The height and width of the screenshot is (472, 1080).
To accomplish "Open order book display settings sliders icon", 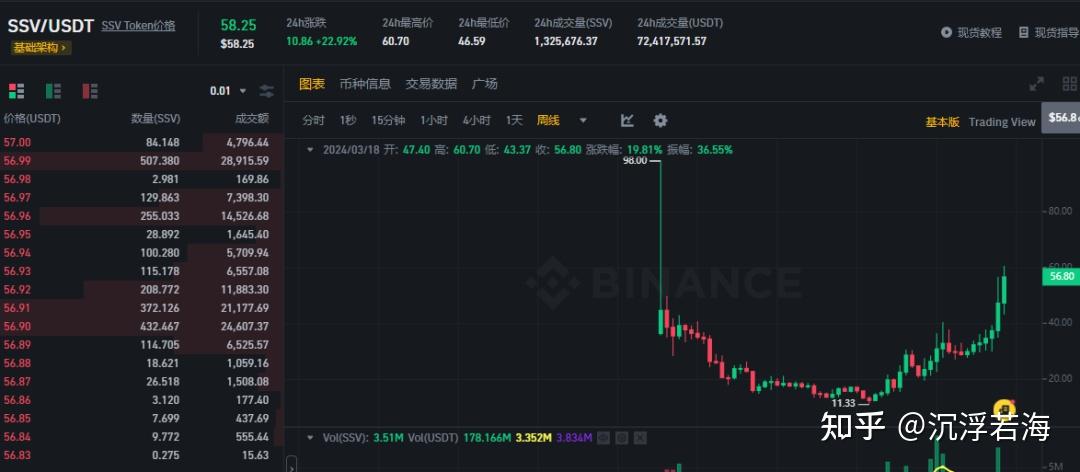I will [267, 91].
